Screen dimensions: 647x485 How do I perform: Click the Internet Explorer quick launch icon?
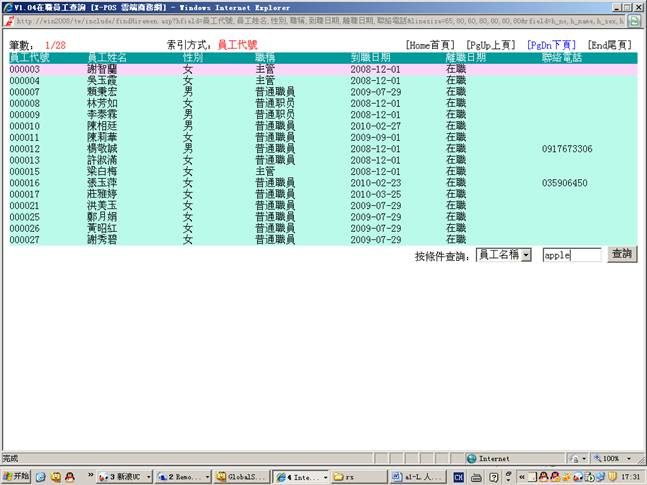click(x=42, y=477)
